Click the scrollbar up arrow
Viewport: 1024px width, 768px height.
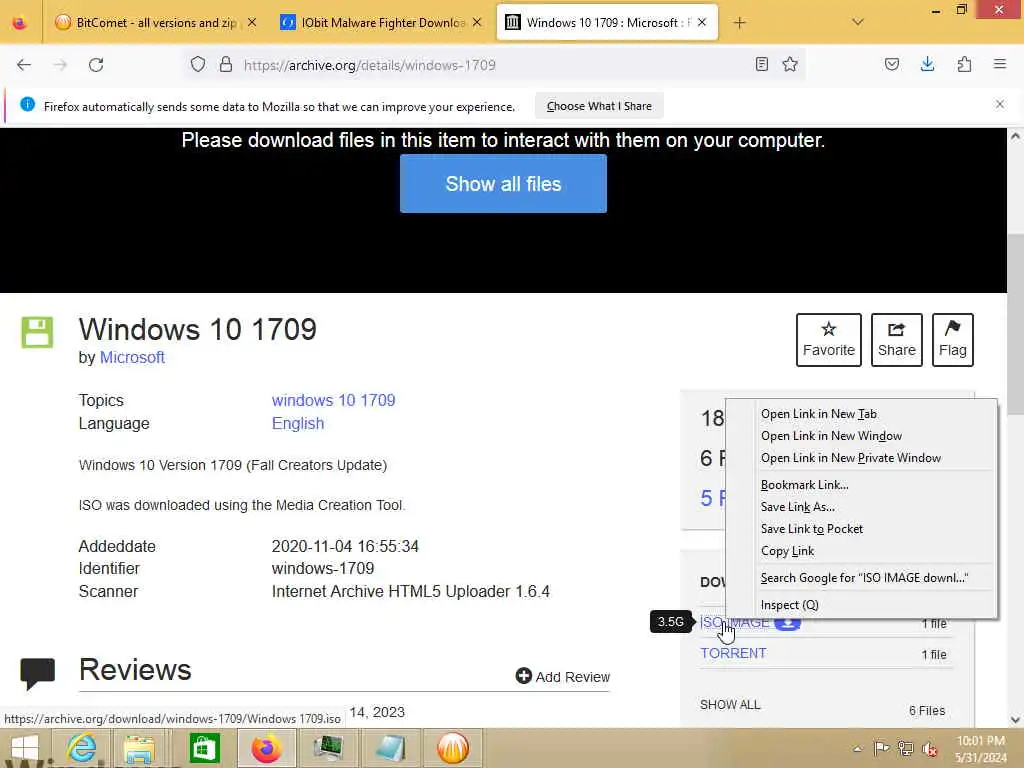[x=1015, y=136]
